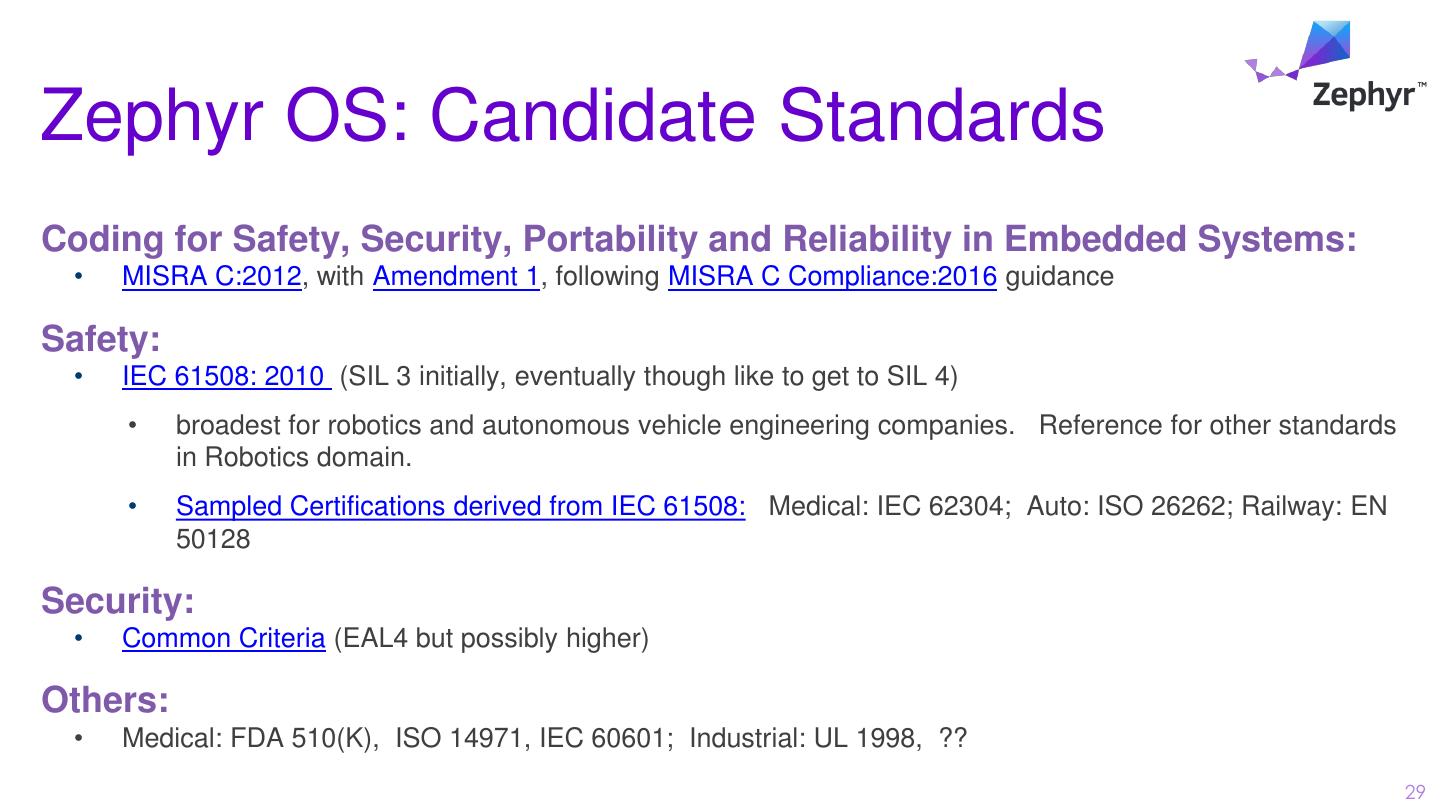
Task: Click slide number 29
Action: [1414, 793]
